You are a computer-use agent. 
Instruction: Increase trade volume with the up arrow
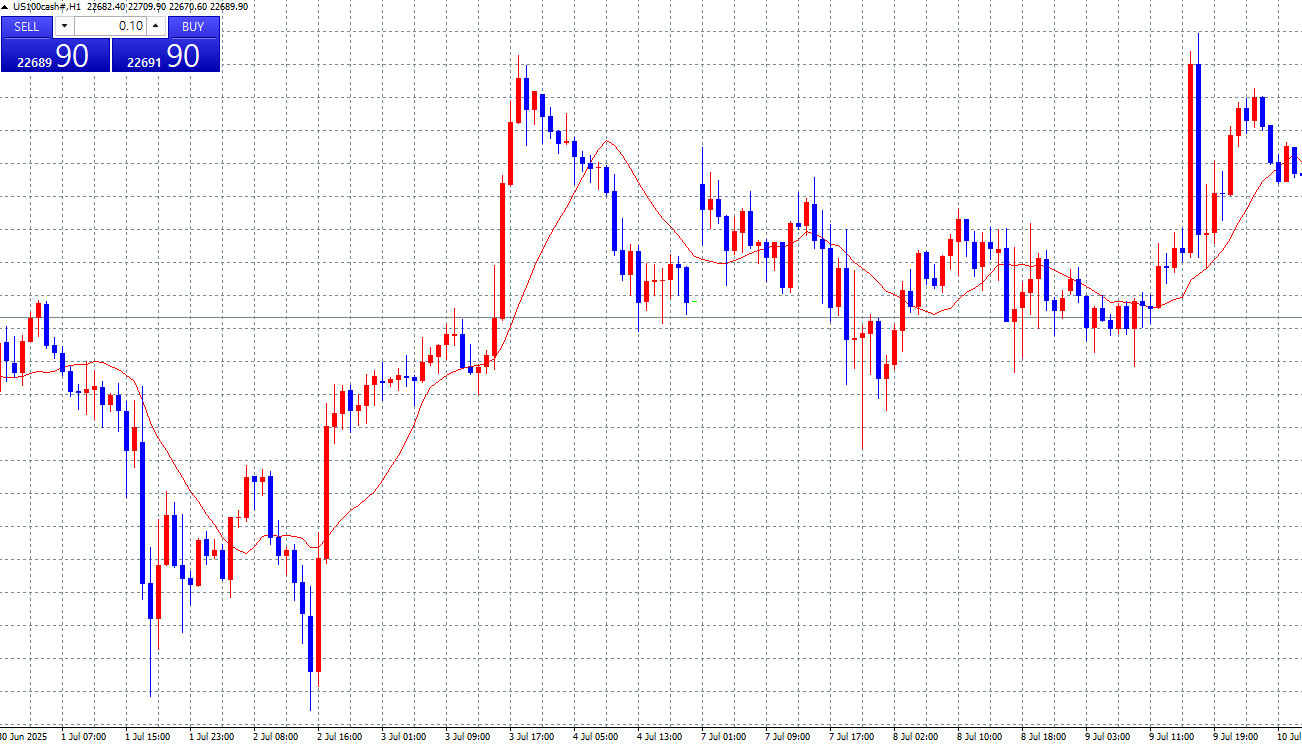click(155, 27)
